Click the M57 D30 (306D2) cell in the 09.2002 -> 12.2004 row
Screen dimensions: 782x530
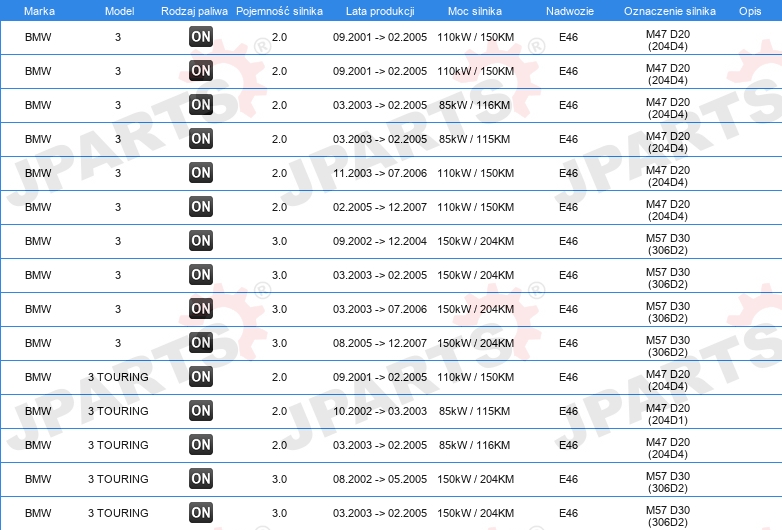click(668, 244)
